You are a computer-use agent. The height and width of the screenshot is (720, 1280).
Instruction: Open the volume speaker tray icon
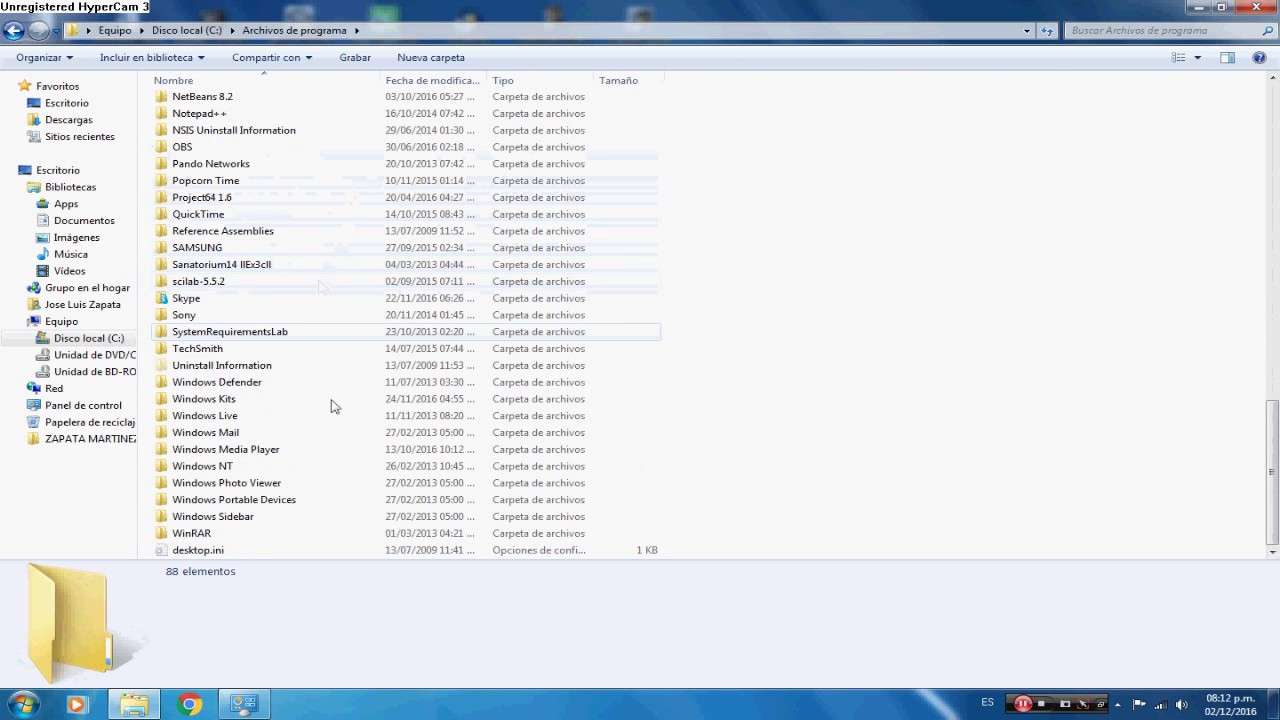[x=1181, y=704]
